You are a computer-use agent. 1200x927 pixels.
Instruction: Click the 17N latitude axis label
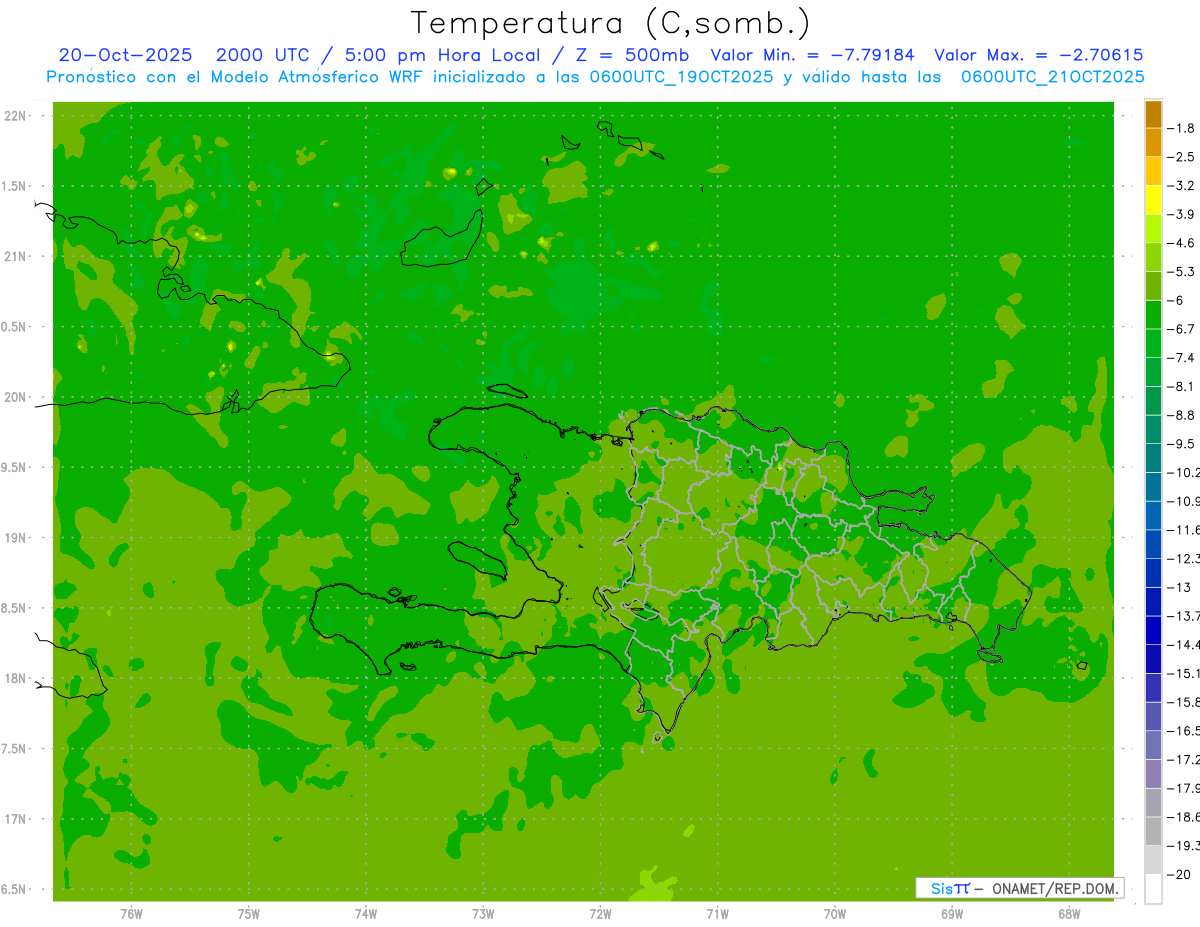[16, 819]
